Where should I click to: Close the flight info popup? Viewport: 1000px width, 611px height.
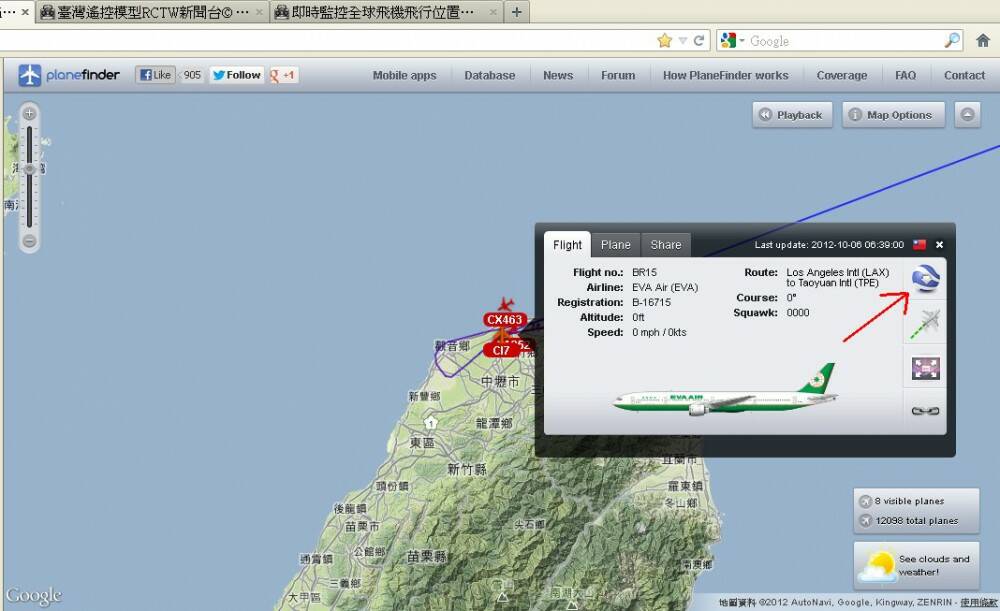(939, 244)
